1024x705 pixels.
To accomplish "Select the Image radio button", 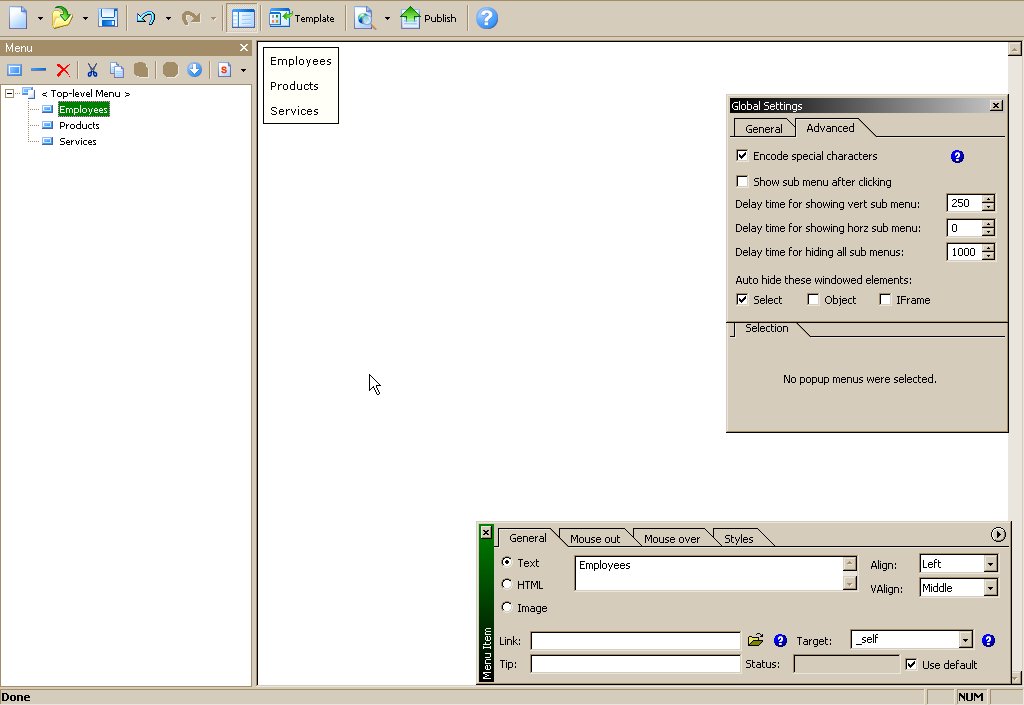I will tap(507, 607).
